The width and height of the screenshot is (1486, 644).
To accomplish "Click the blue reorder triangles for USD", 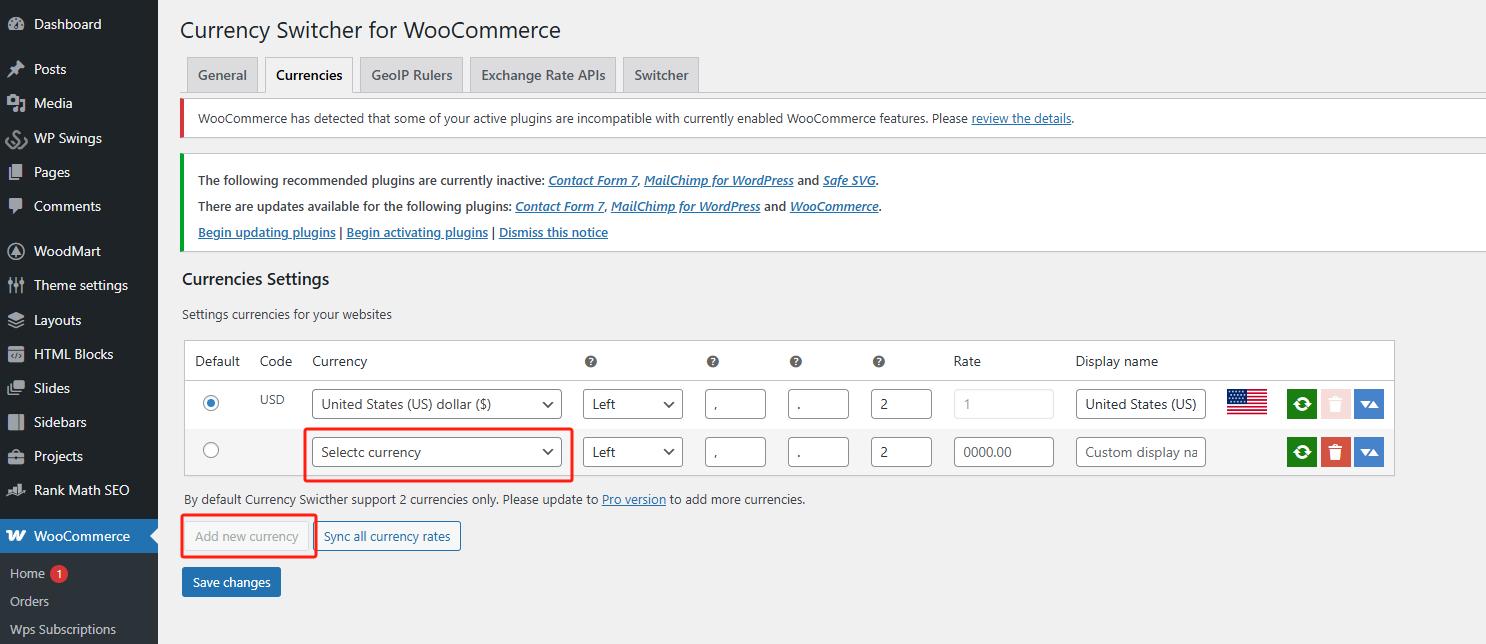I will click(1368, 404).
